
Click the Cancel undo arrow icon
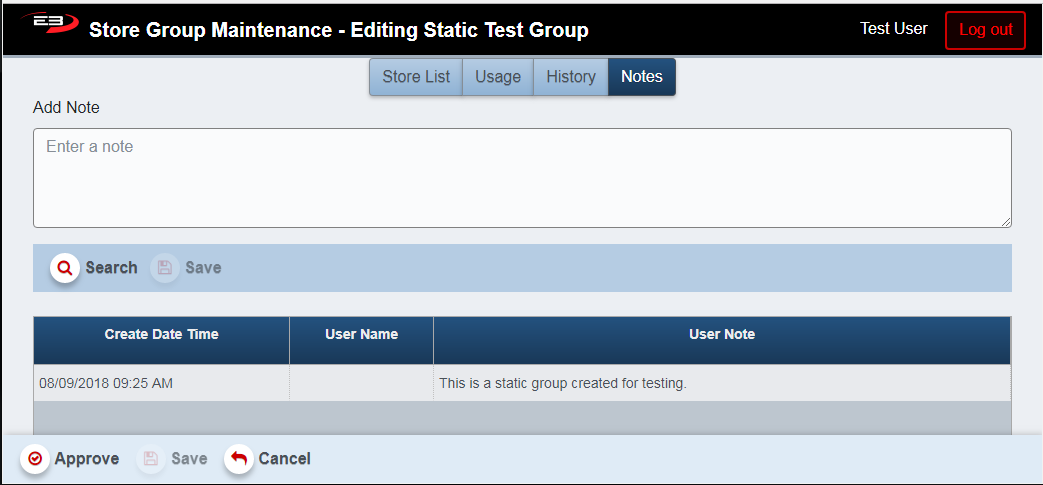click(239, 459)
